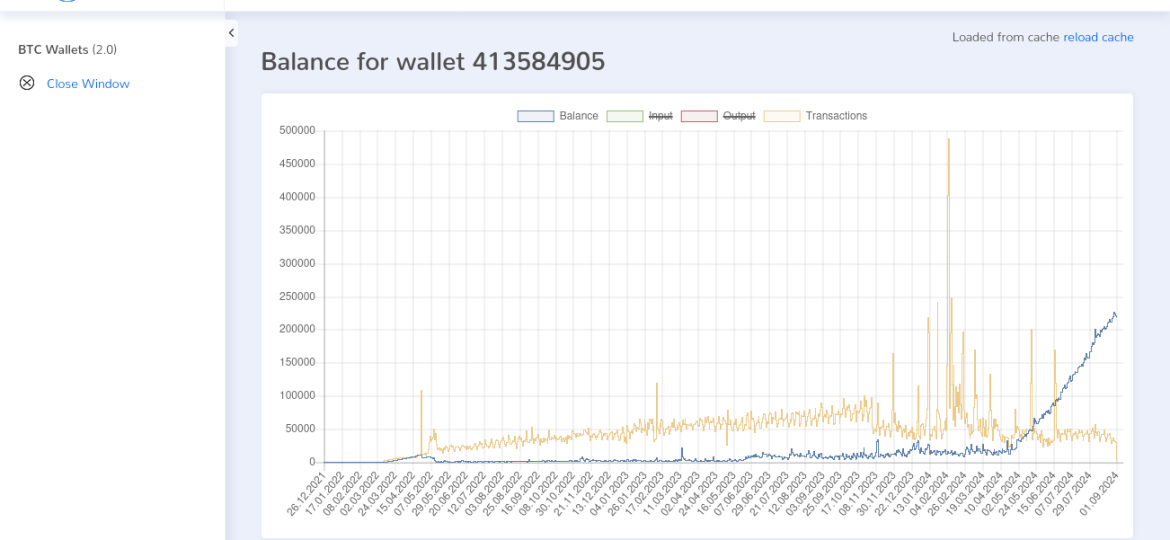Viewport: 1170px width, 540px height.
Task: Click the reload cache link
Action: click(x=1098, y=37)
